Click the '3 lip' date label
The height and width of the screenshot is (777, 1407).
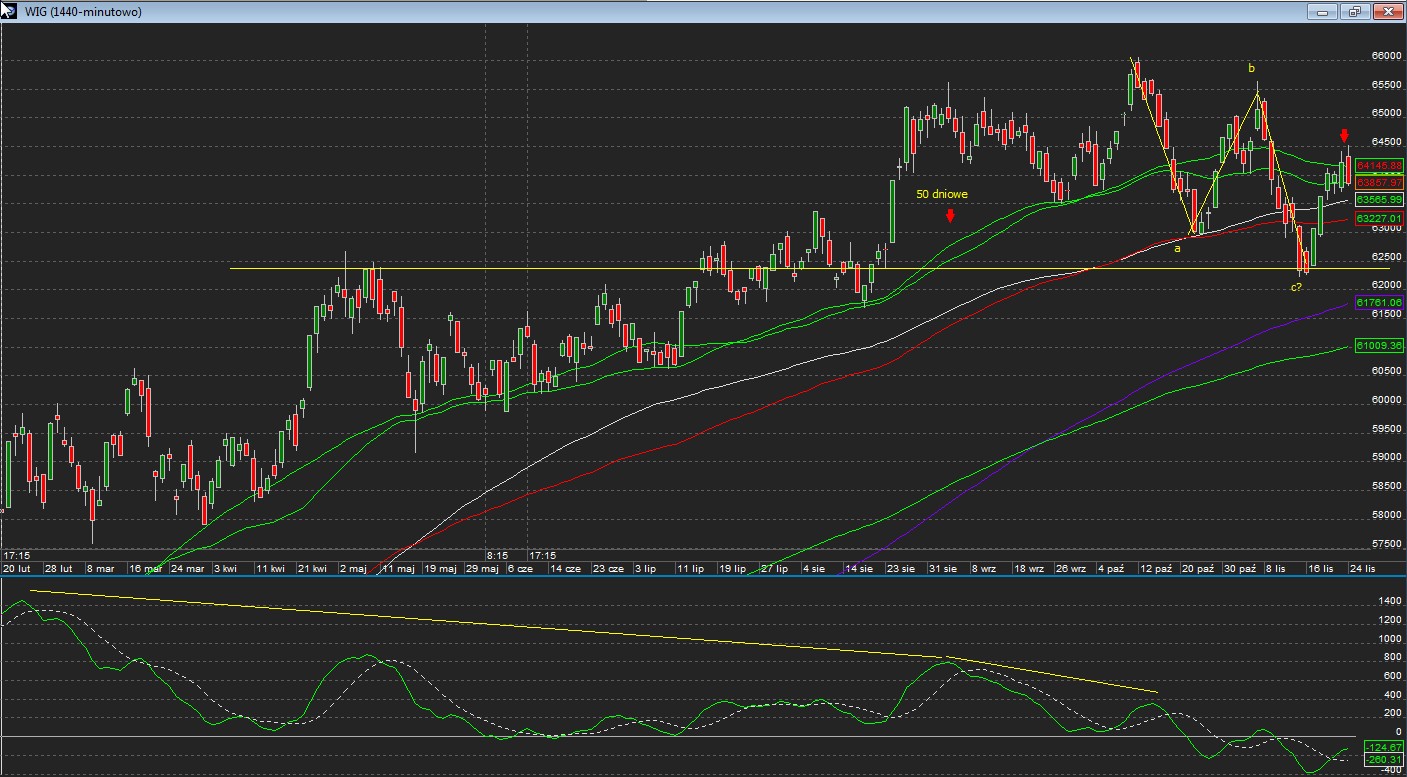(647, 568)
